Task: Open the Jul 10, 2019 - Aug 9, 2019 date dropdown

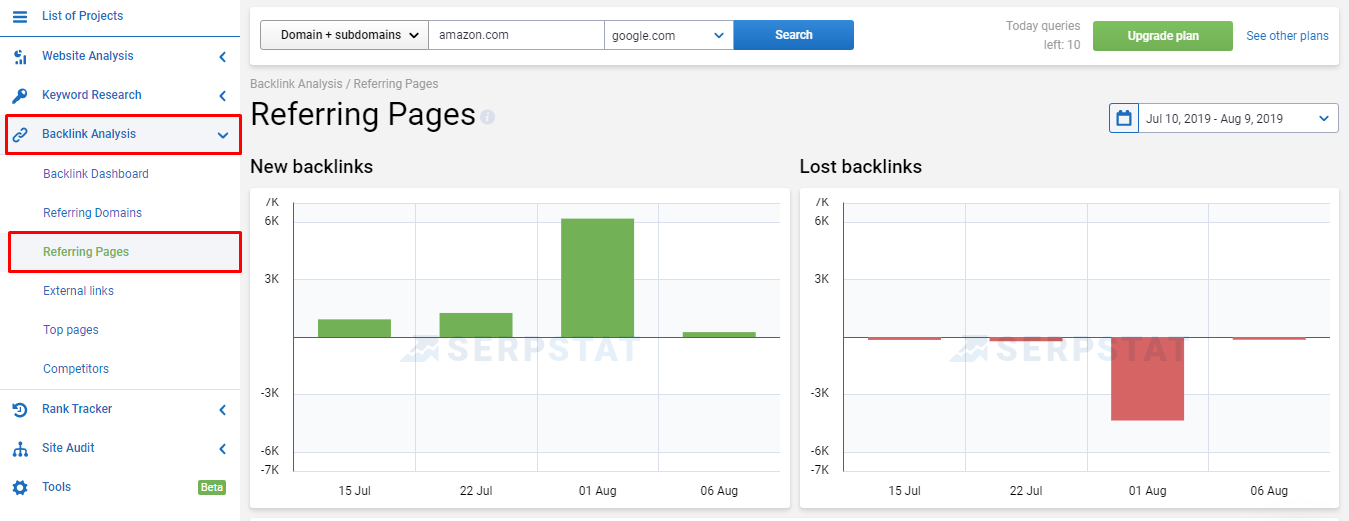Action: pos(1238,118)
